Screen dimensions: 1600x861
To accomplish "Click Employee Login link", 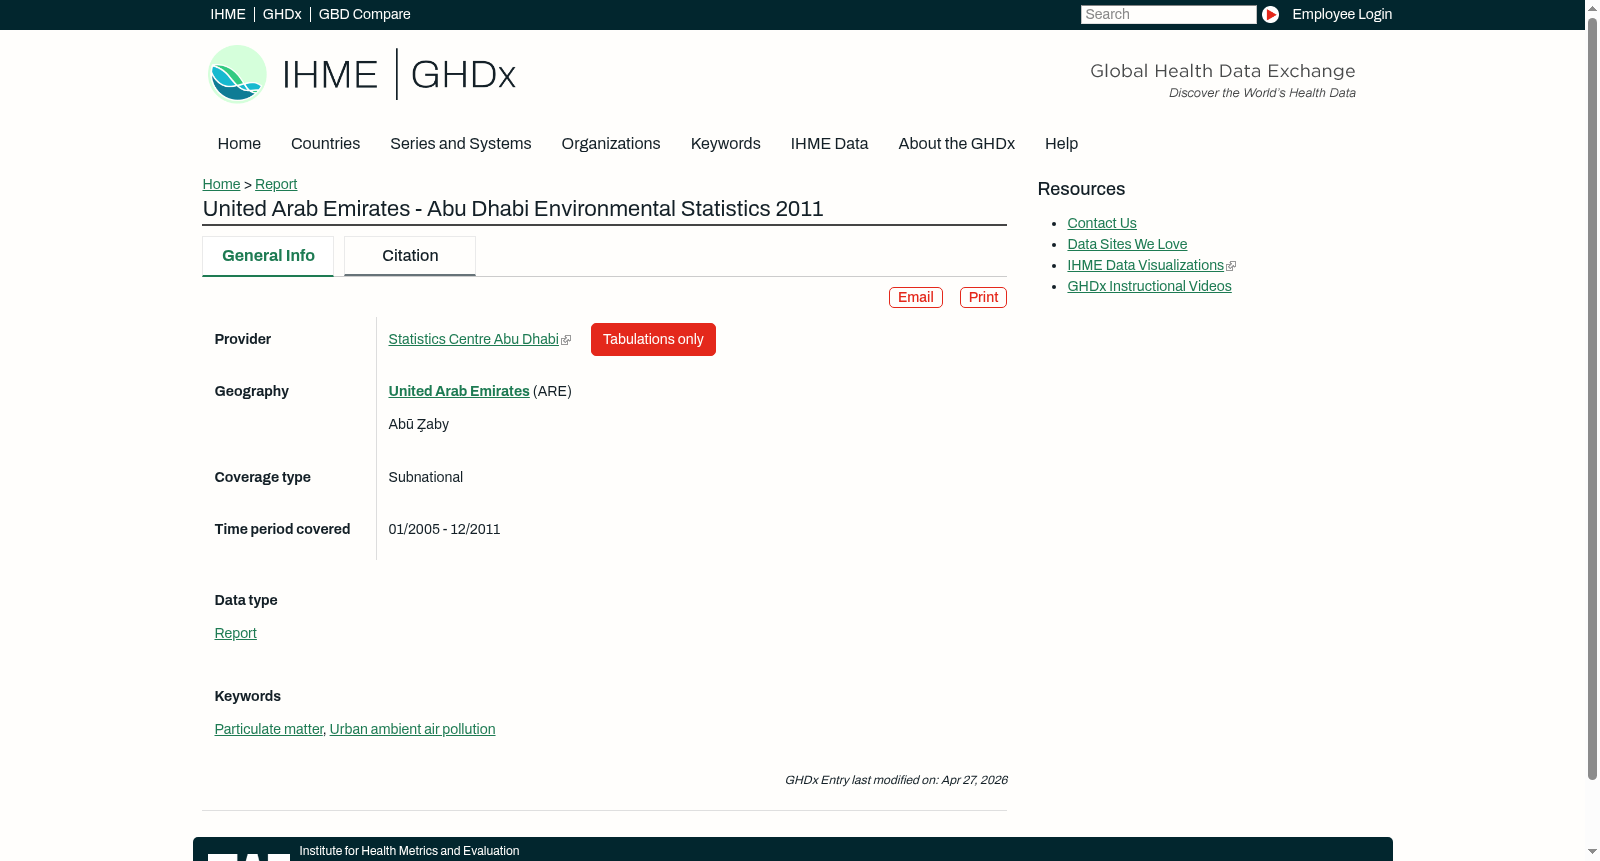I will 1342,14.
